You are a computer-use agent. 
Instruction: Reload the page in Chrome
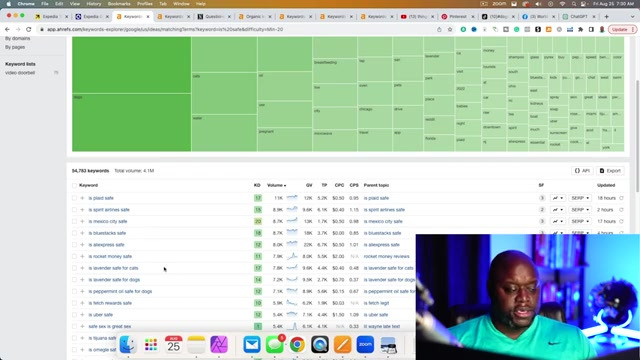29,29
